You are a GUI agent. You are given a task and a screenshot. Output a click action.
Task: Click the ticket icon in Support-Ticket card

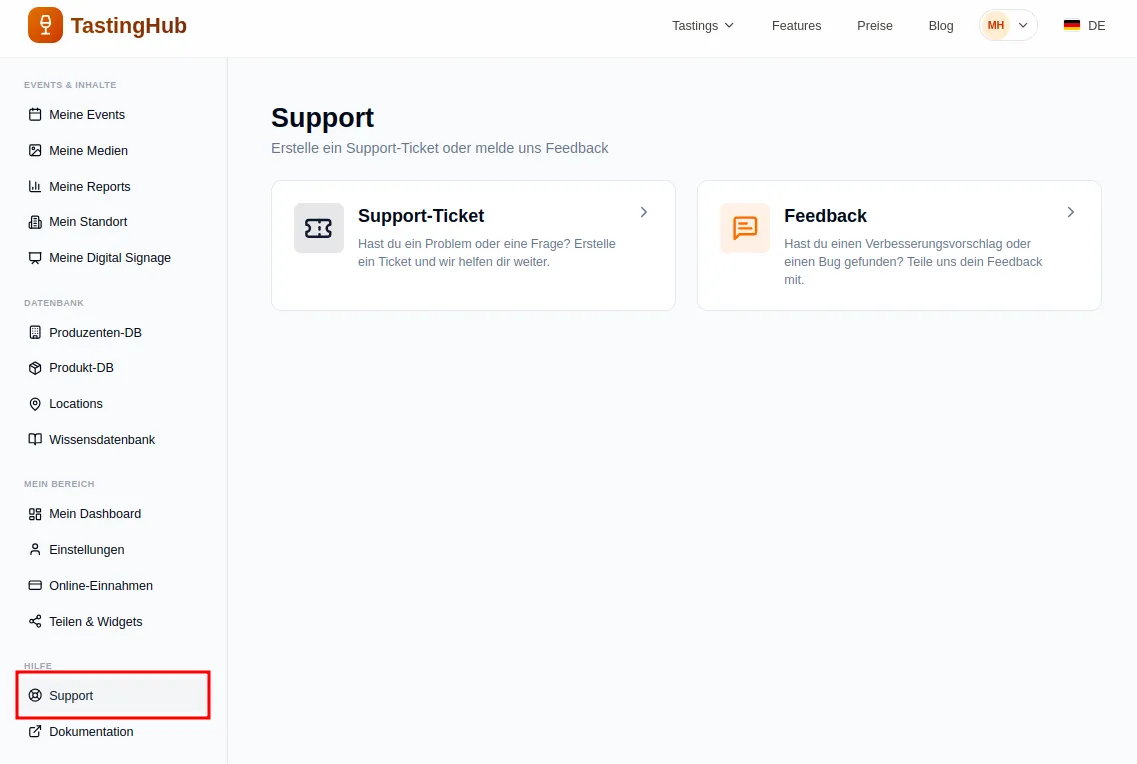click(x=318, y=228)
